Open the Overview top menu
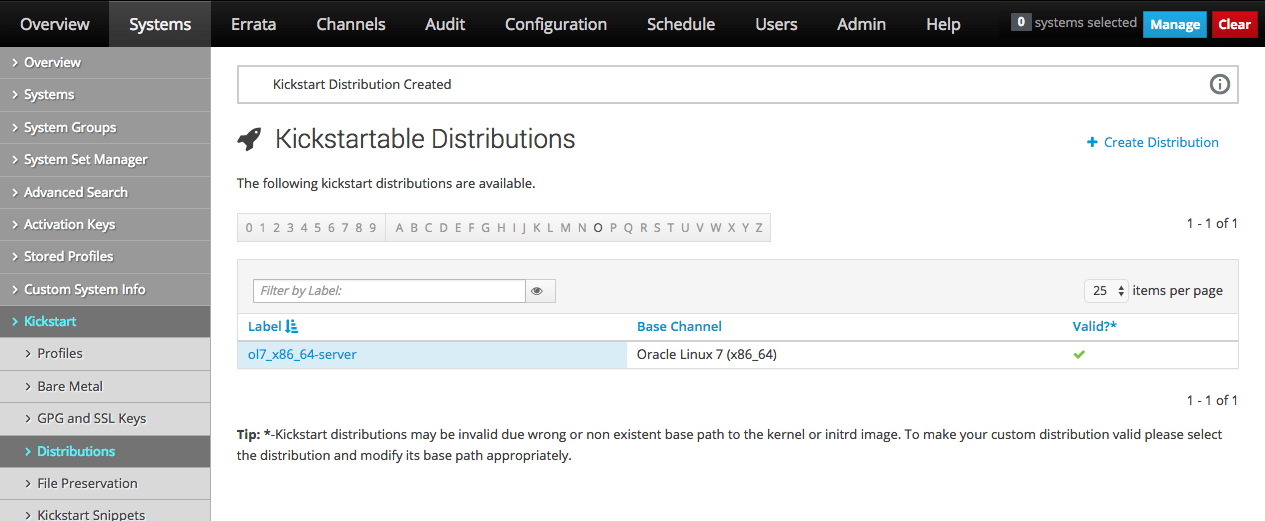1265x521 pixels. pyautogui.click(x=54, y=24)
